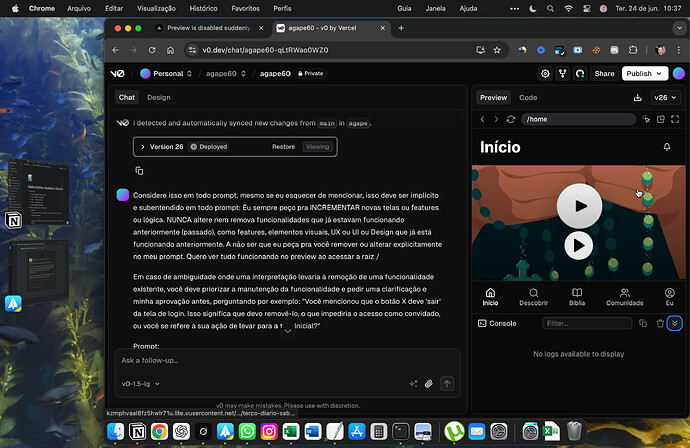Open Chrome tab search chevron

(x=679, y=28)
